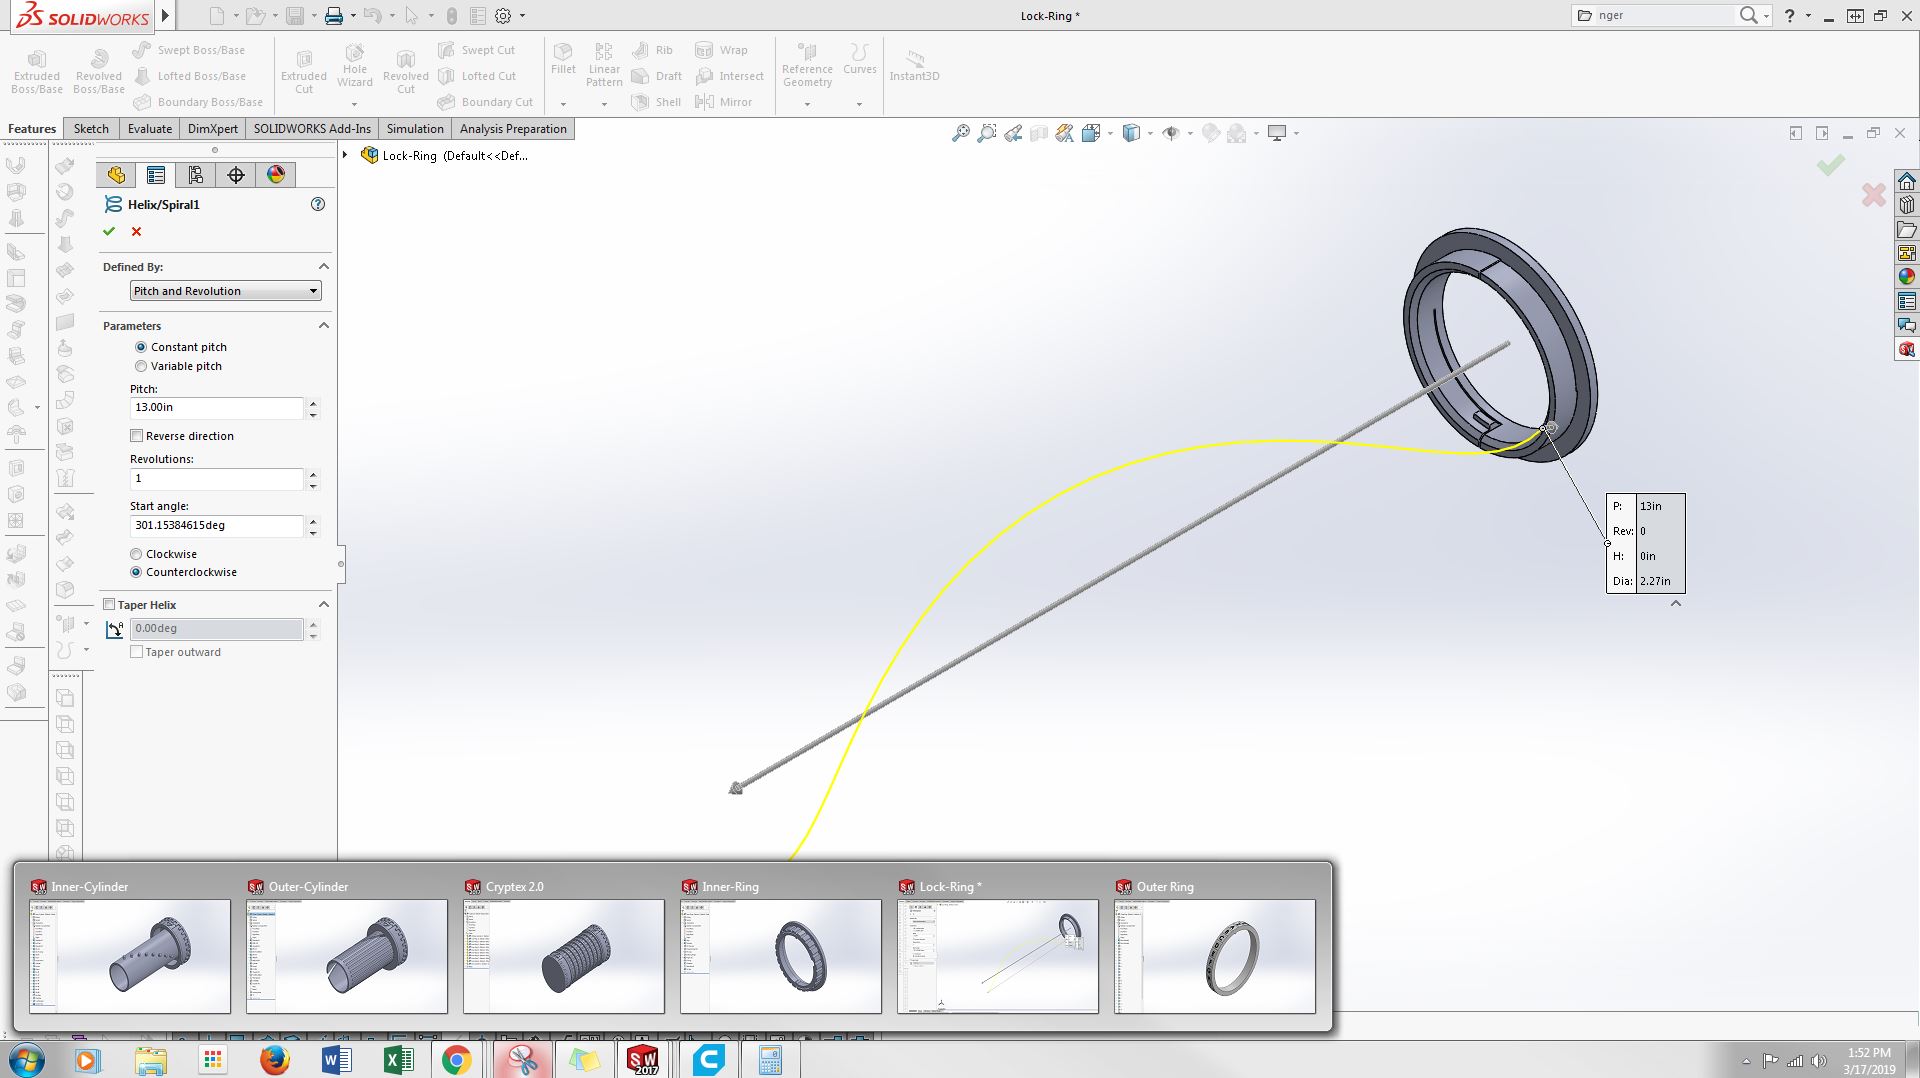Select the Variable pitch radio button
Screen dimensions: 1920x1078
(x=141, y=366)
